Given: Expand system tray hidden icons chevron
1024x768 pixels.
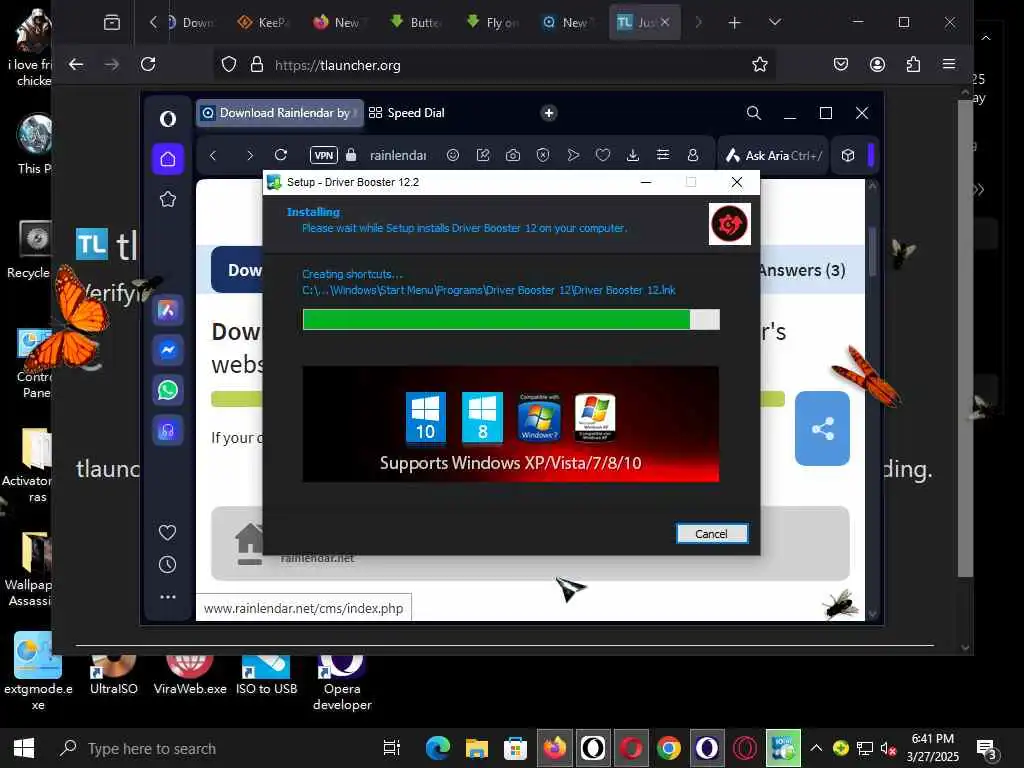Looking at the screenshot, I should (x=816, y=748).
